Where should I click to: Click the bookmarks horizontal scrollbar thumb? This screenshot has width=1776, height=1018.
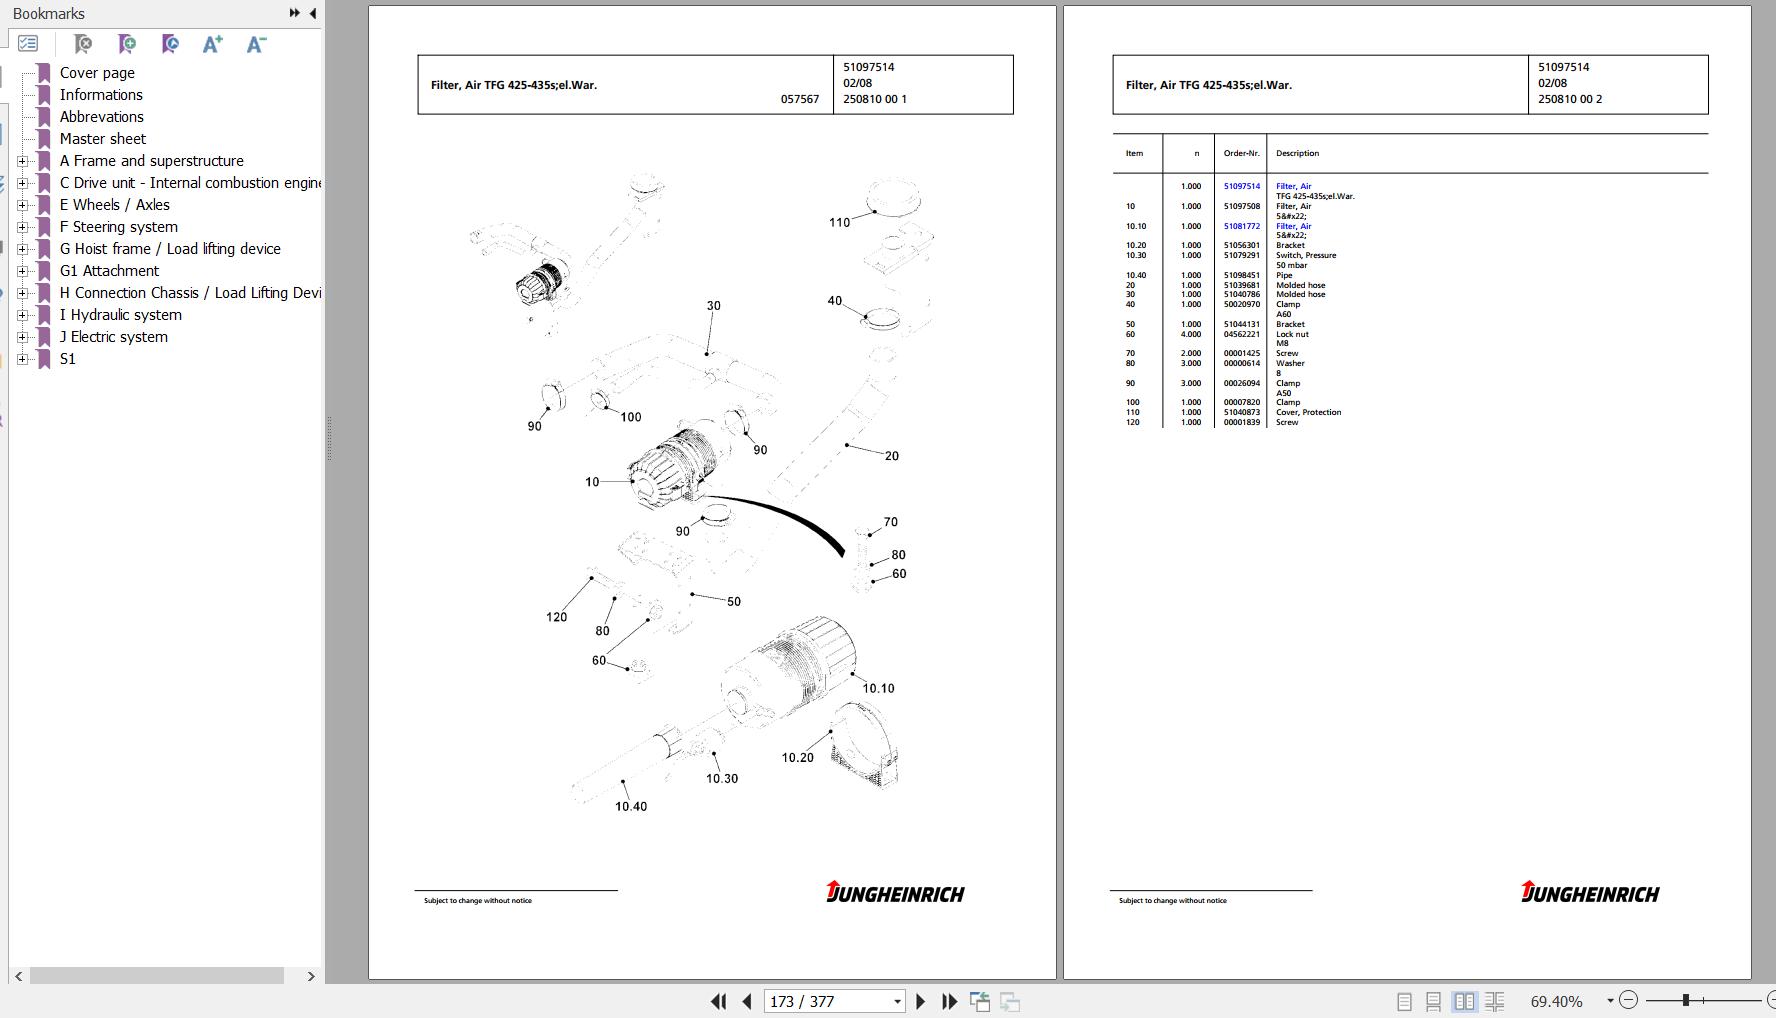pyautogui.click(x=157, y=976)
